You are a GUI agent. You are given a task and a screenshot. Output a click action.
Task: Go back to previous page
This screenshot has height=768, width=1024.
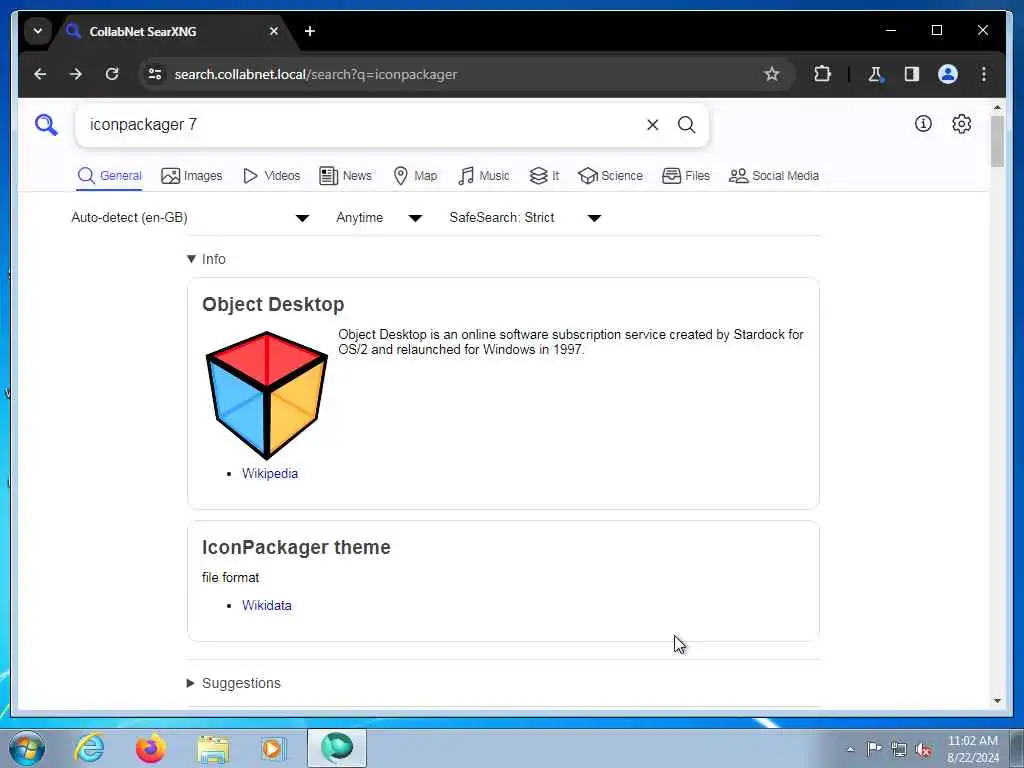point(40,74)
